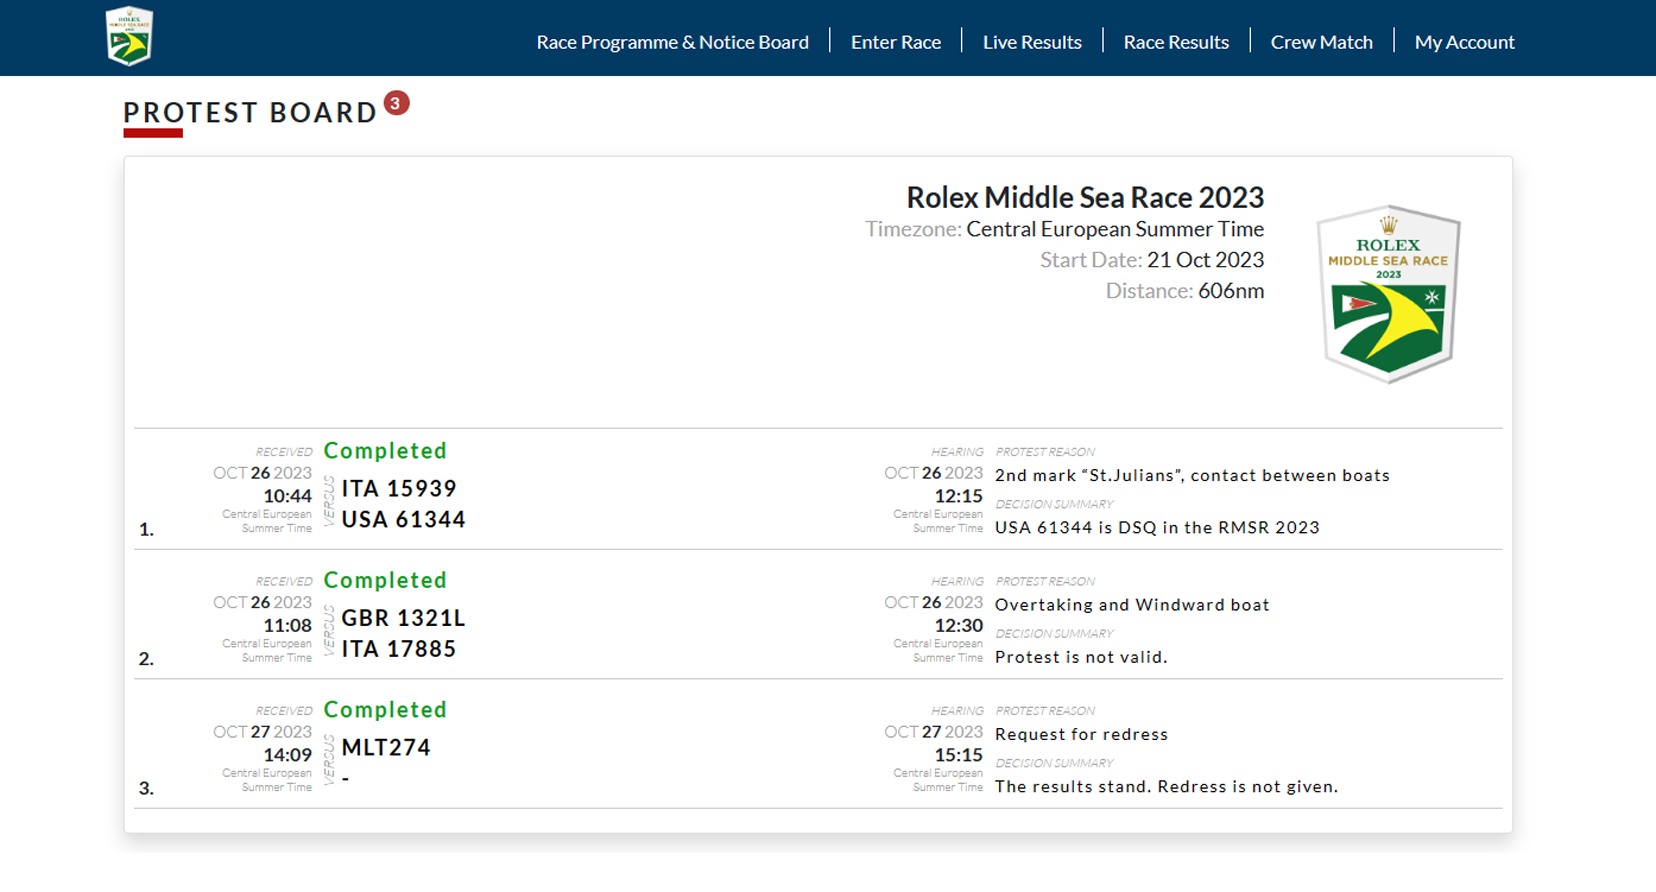The width and height of the screenshot is (1656, 892).
Task: Click the Start Date 21 Oct 2023 line
Action: 1152,260
